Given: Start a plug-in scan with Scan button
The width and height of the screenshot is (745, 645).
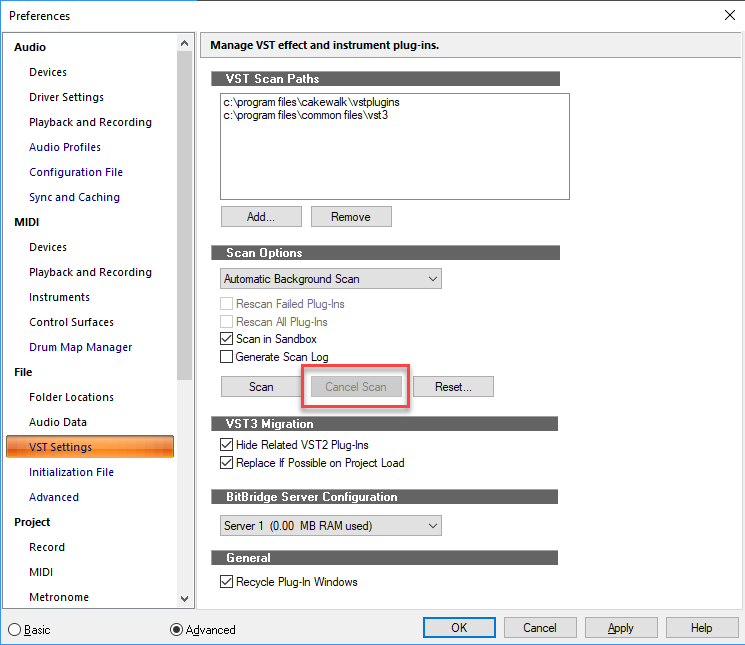Looking at the screenshot, I should (261, 387).
